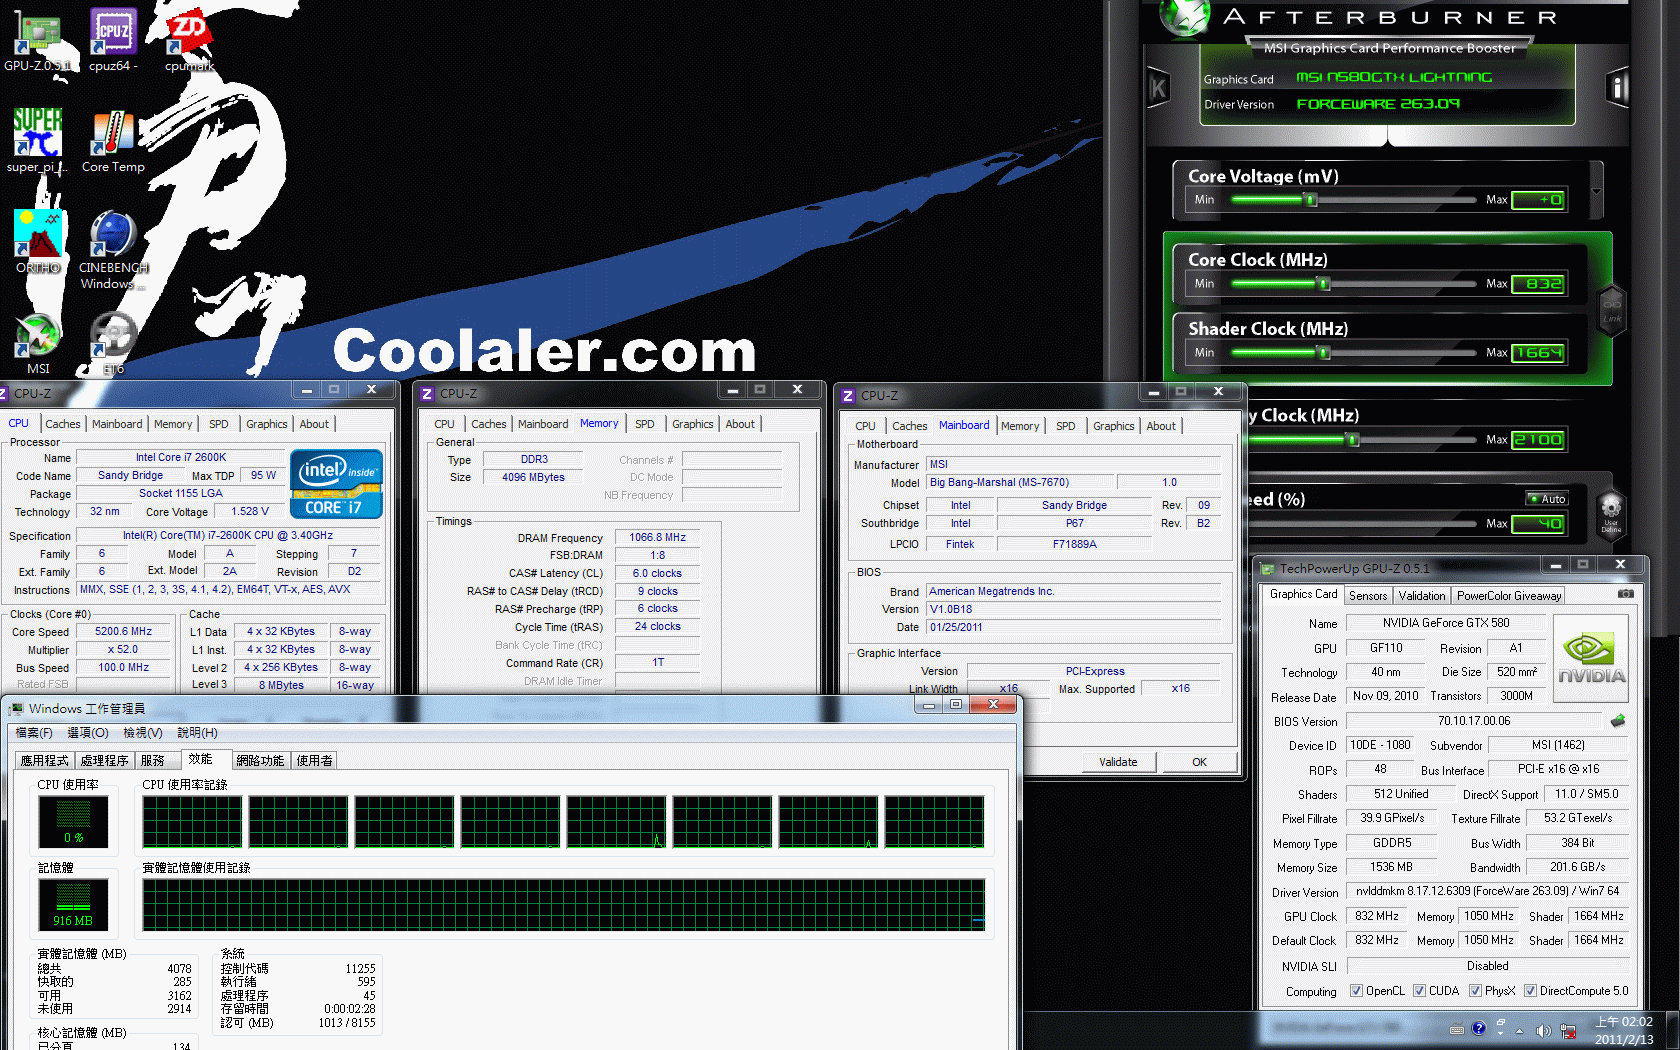Screen dimensions: 1680x1050
Task: Click the Validate button in CPU-Z
Action: point(1118,762)
